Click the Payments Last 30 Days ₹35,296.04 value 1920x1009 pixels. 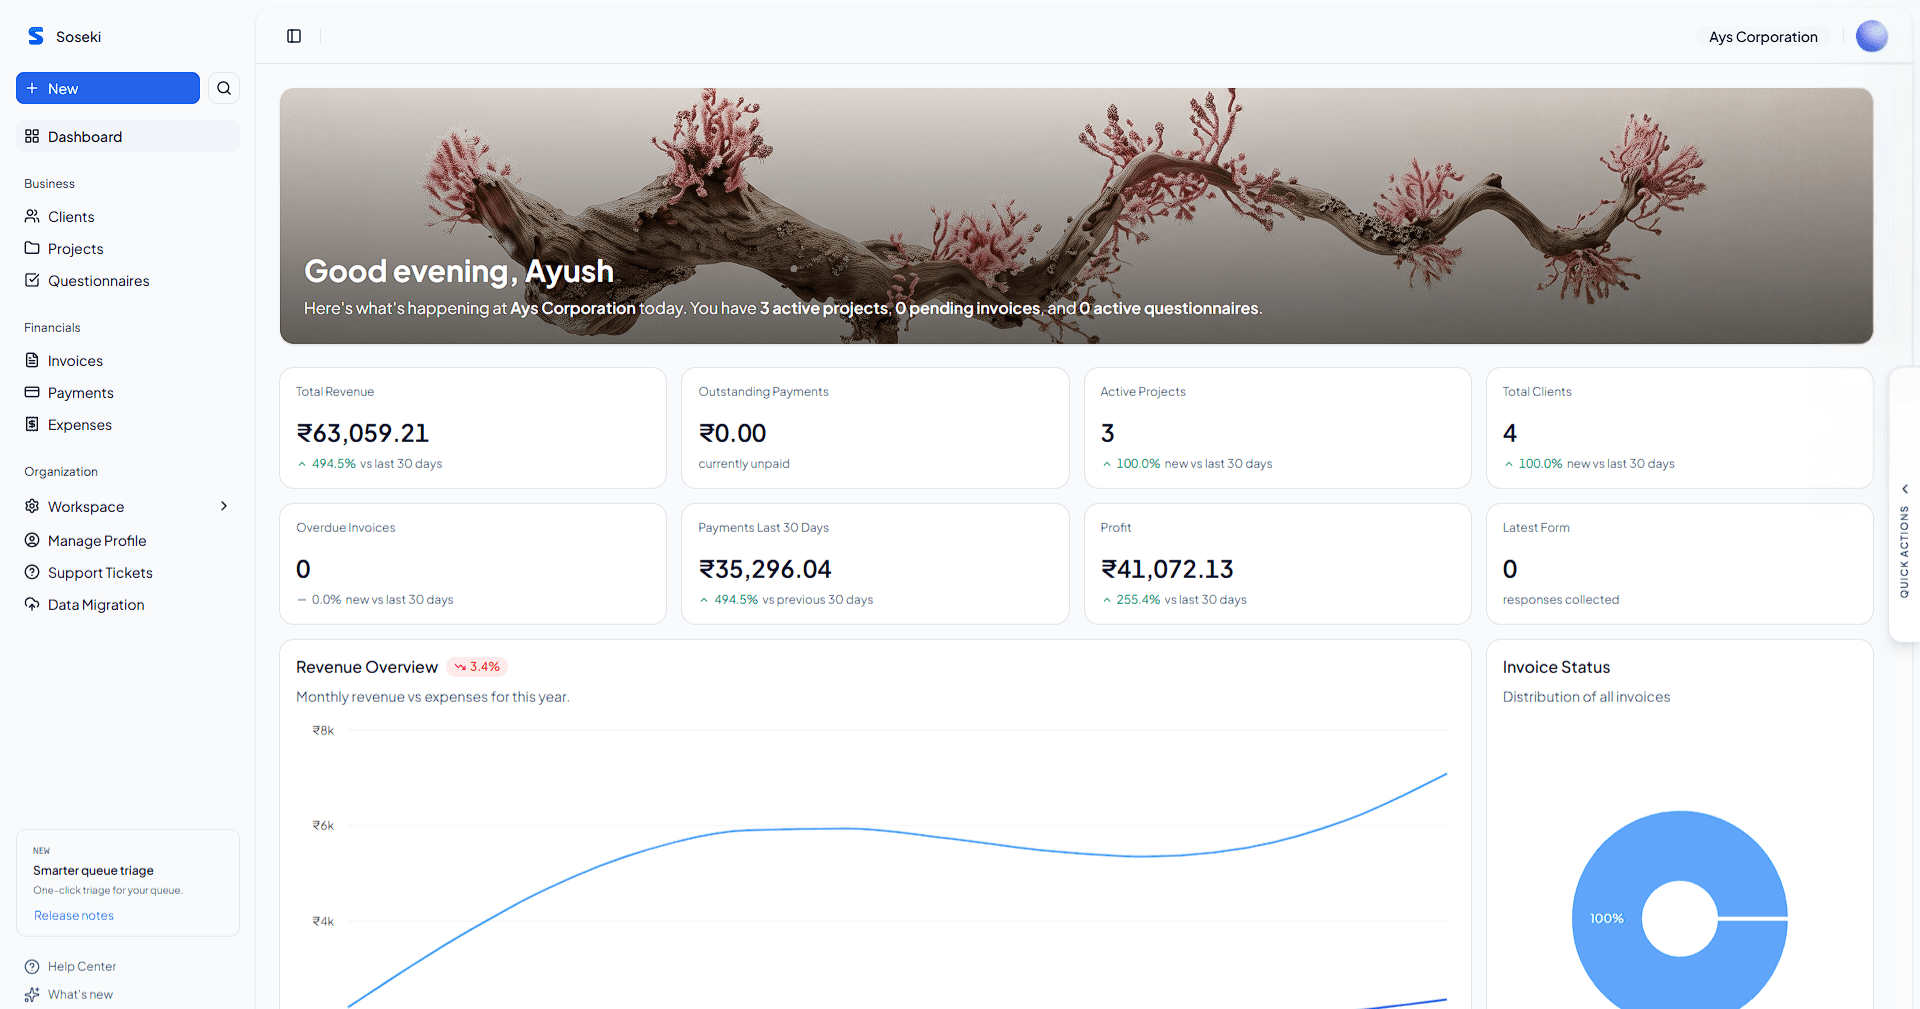tap(765, 569)
